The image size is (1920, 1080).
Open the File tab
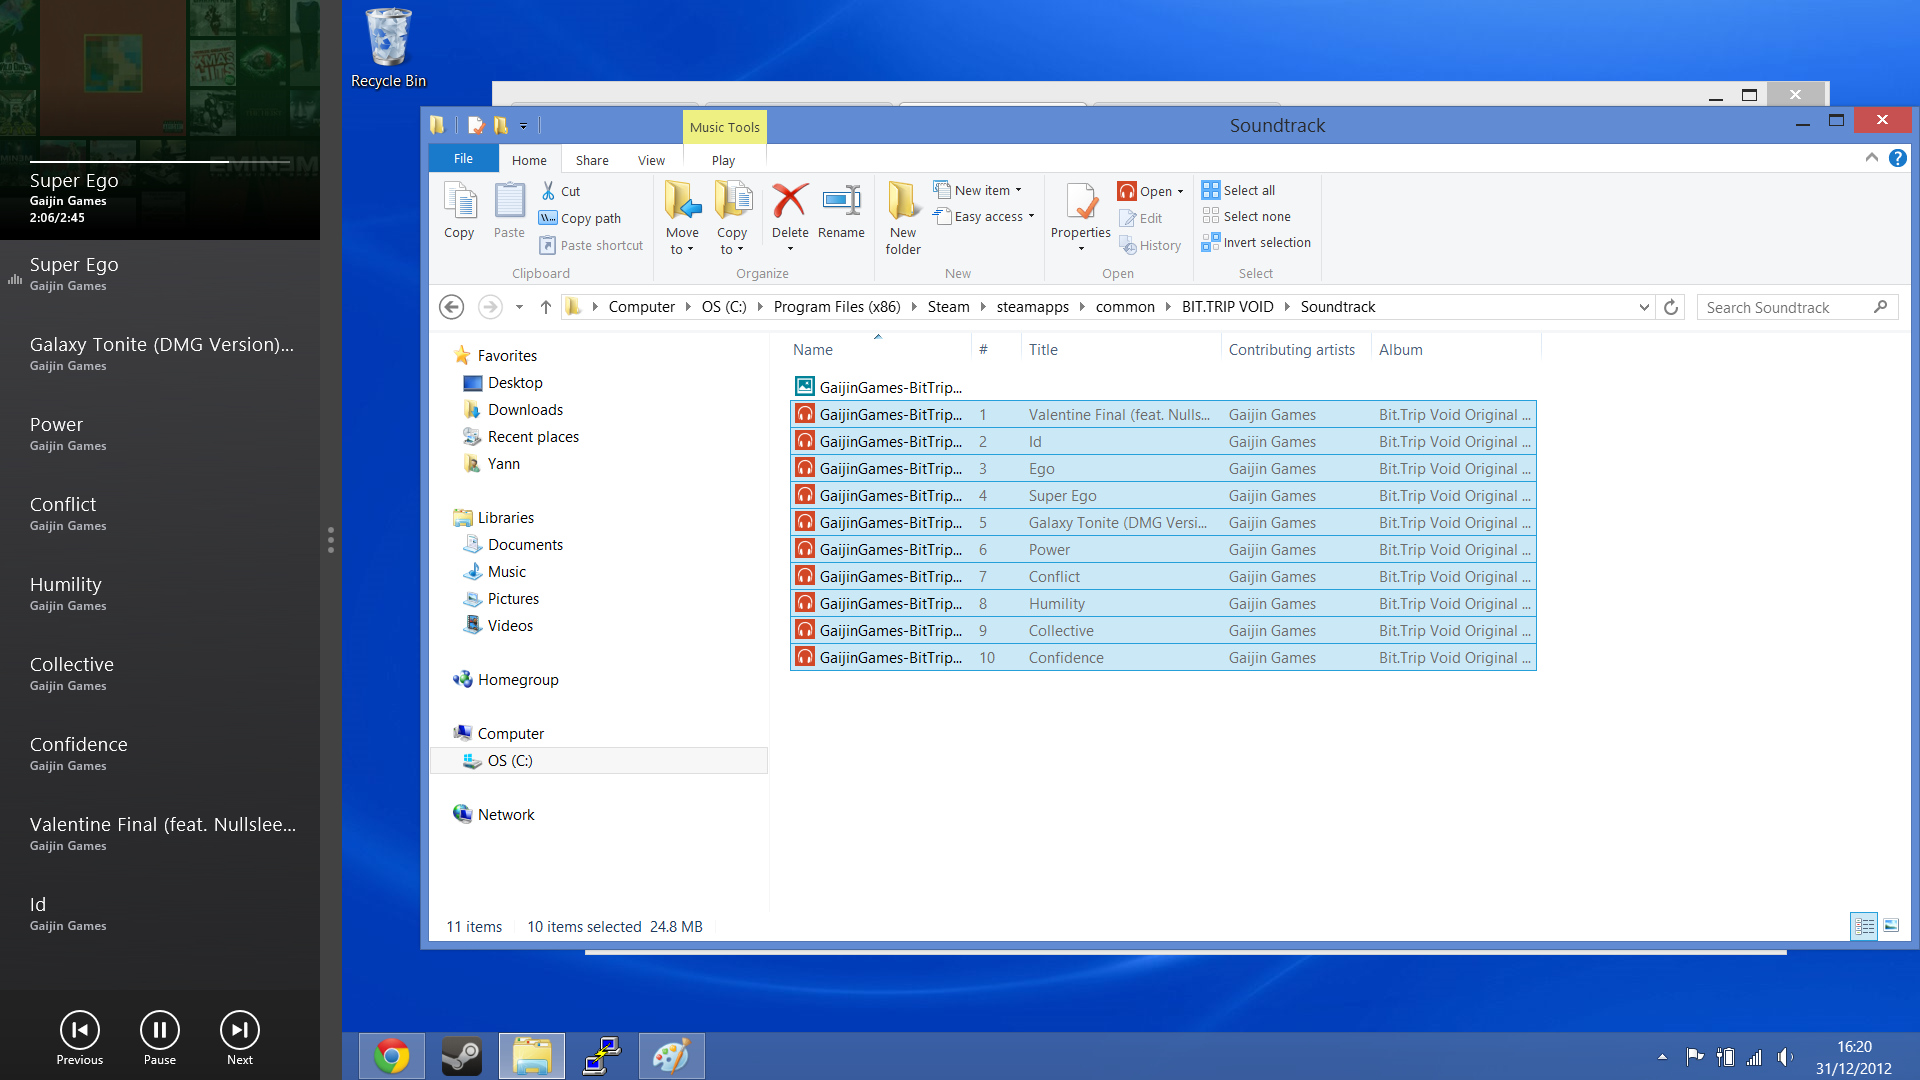[x=463, y=158]
